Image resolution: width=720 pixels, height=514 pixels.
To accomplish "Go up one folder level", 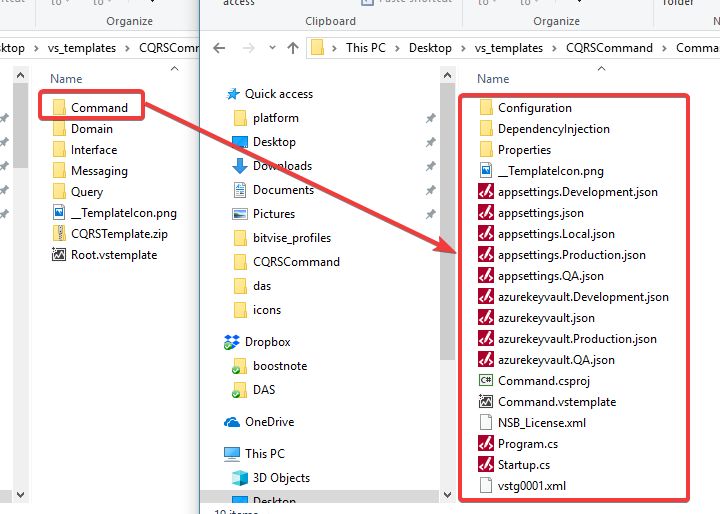I will click(293, 48).
